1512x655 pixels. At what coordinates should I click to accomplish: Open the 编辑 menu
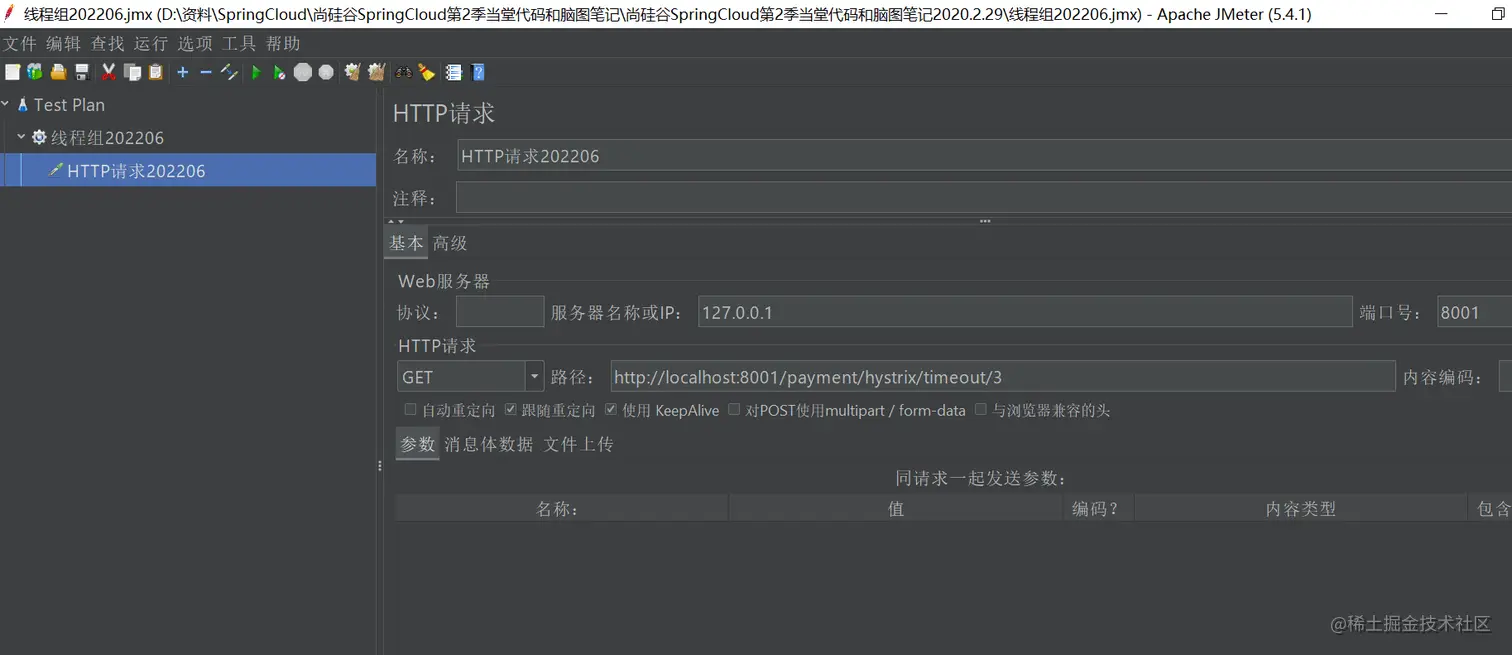click(x=63, y=44)
